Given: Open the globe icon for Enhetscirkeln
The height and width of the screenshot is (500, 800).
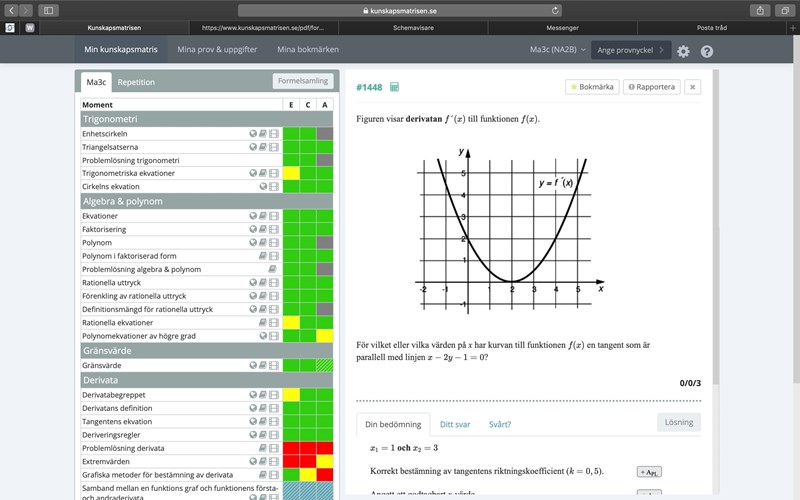Looking at the screenshot, I should [253, 133].
